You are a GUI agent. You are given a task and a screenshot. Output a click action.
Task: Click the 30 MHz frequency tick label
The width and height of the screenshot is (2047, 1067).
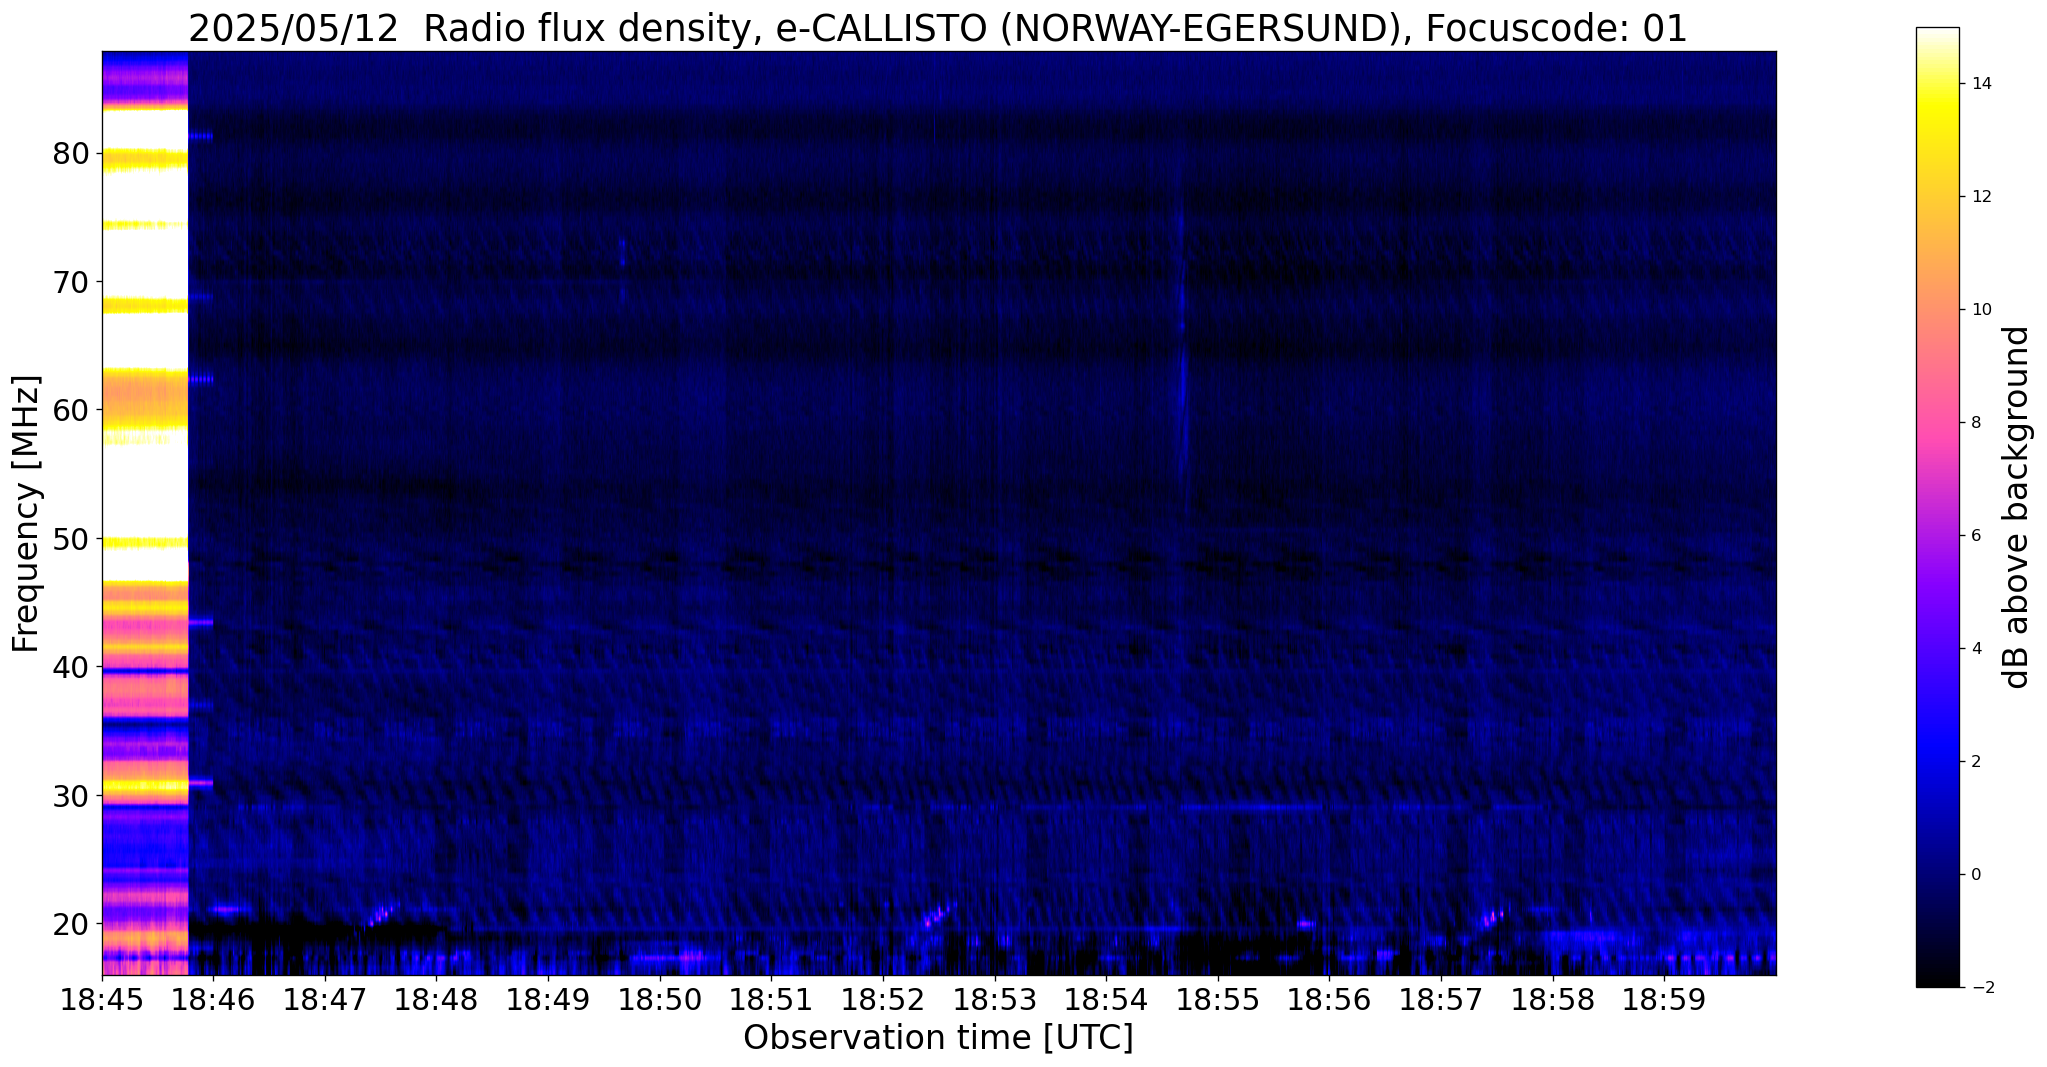pyautogui.click(x=73, y=795)
